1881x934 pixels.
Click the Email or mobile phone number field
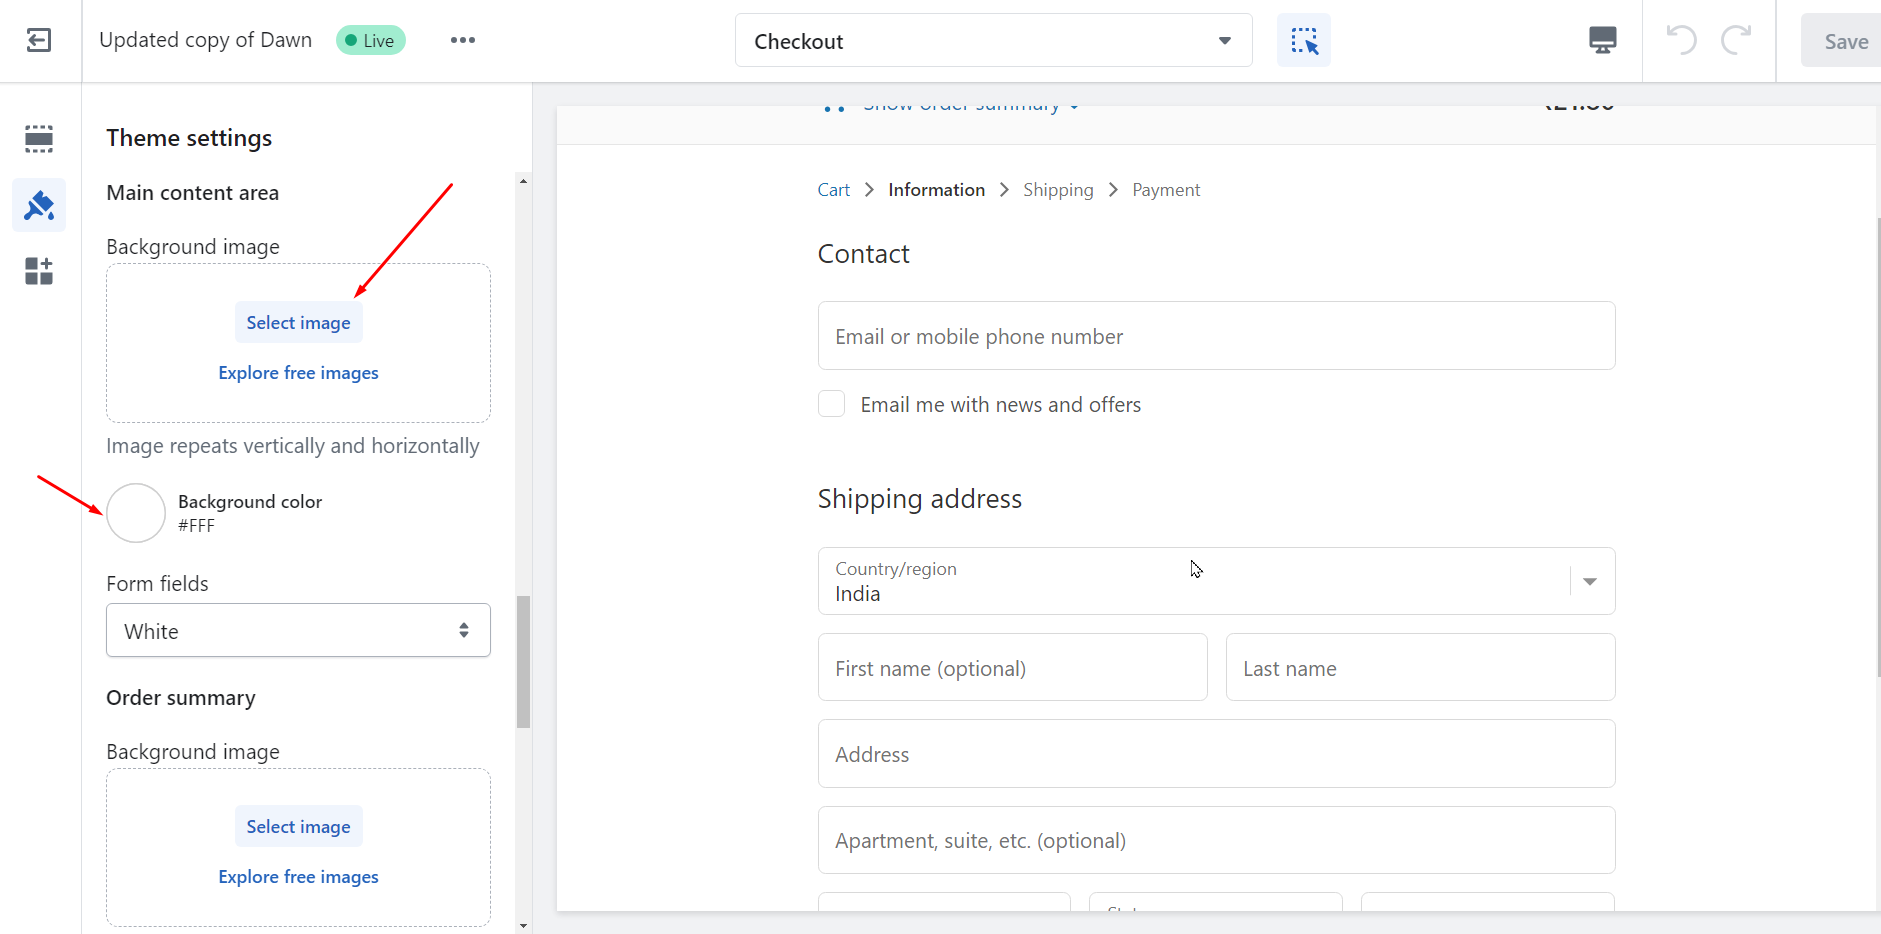pyautogui.click(x=1215, y=336)
